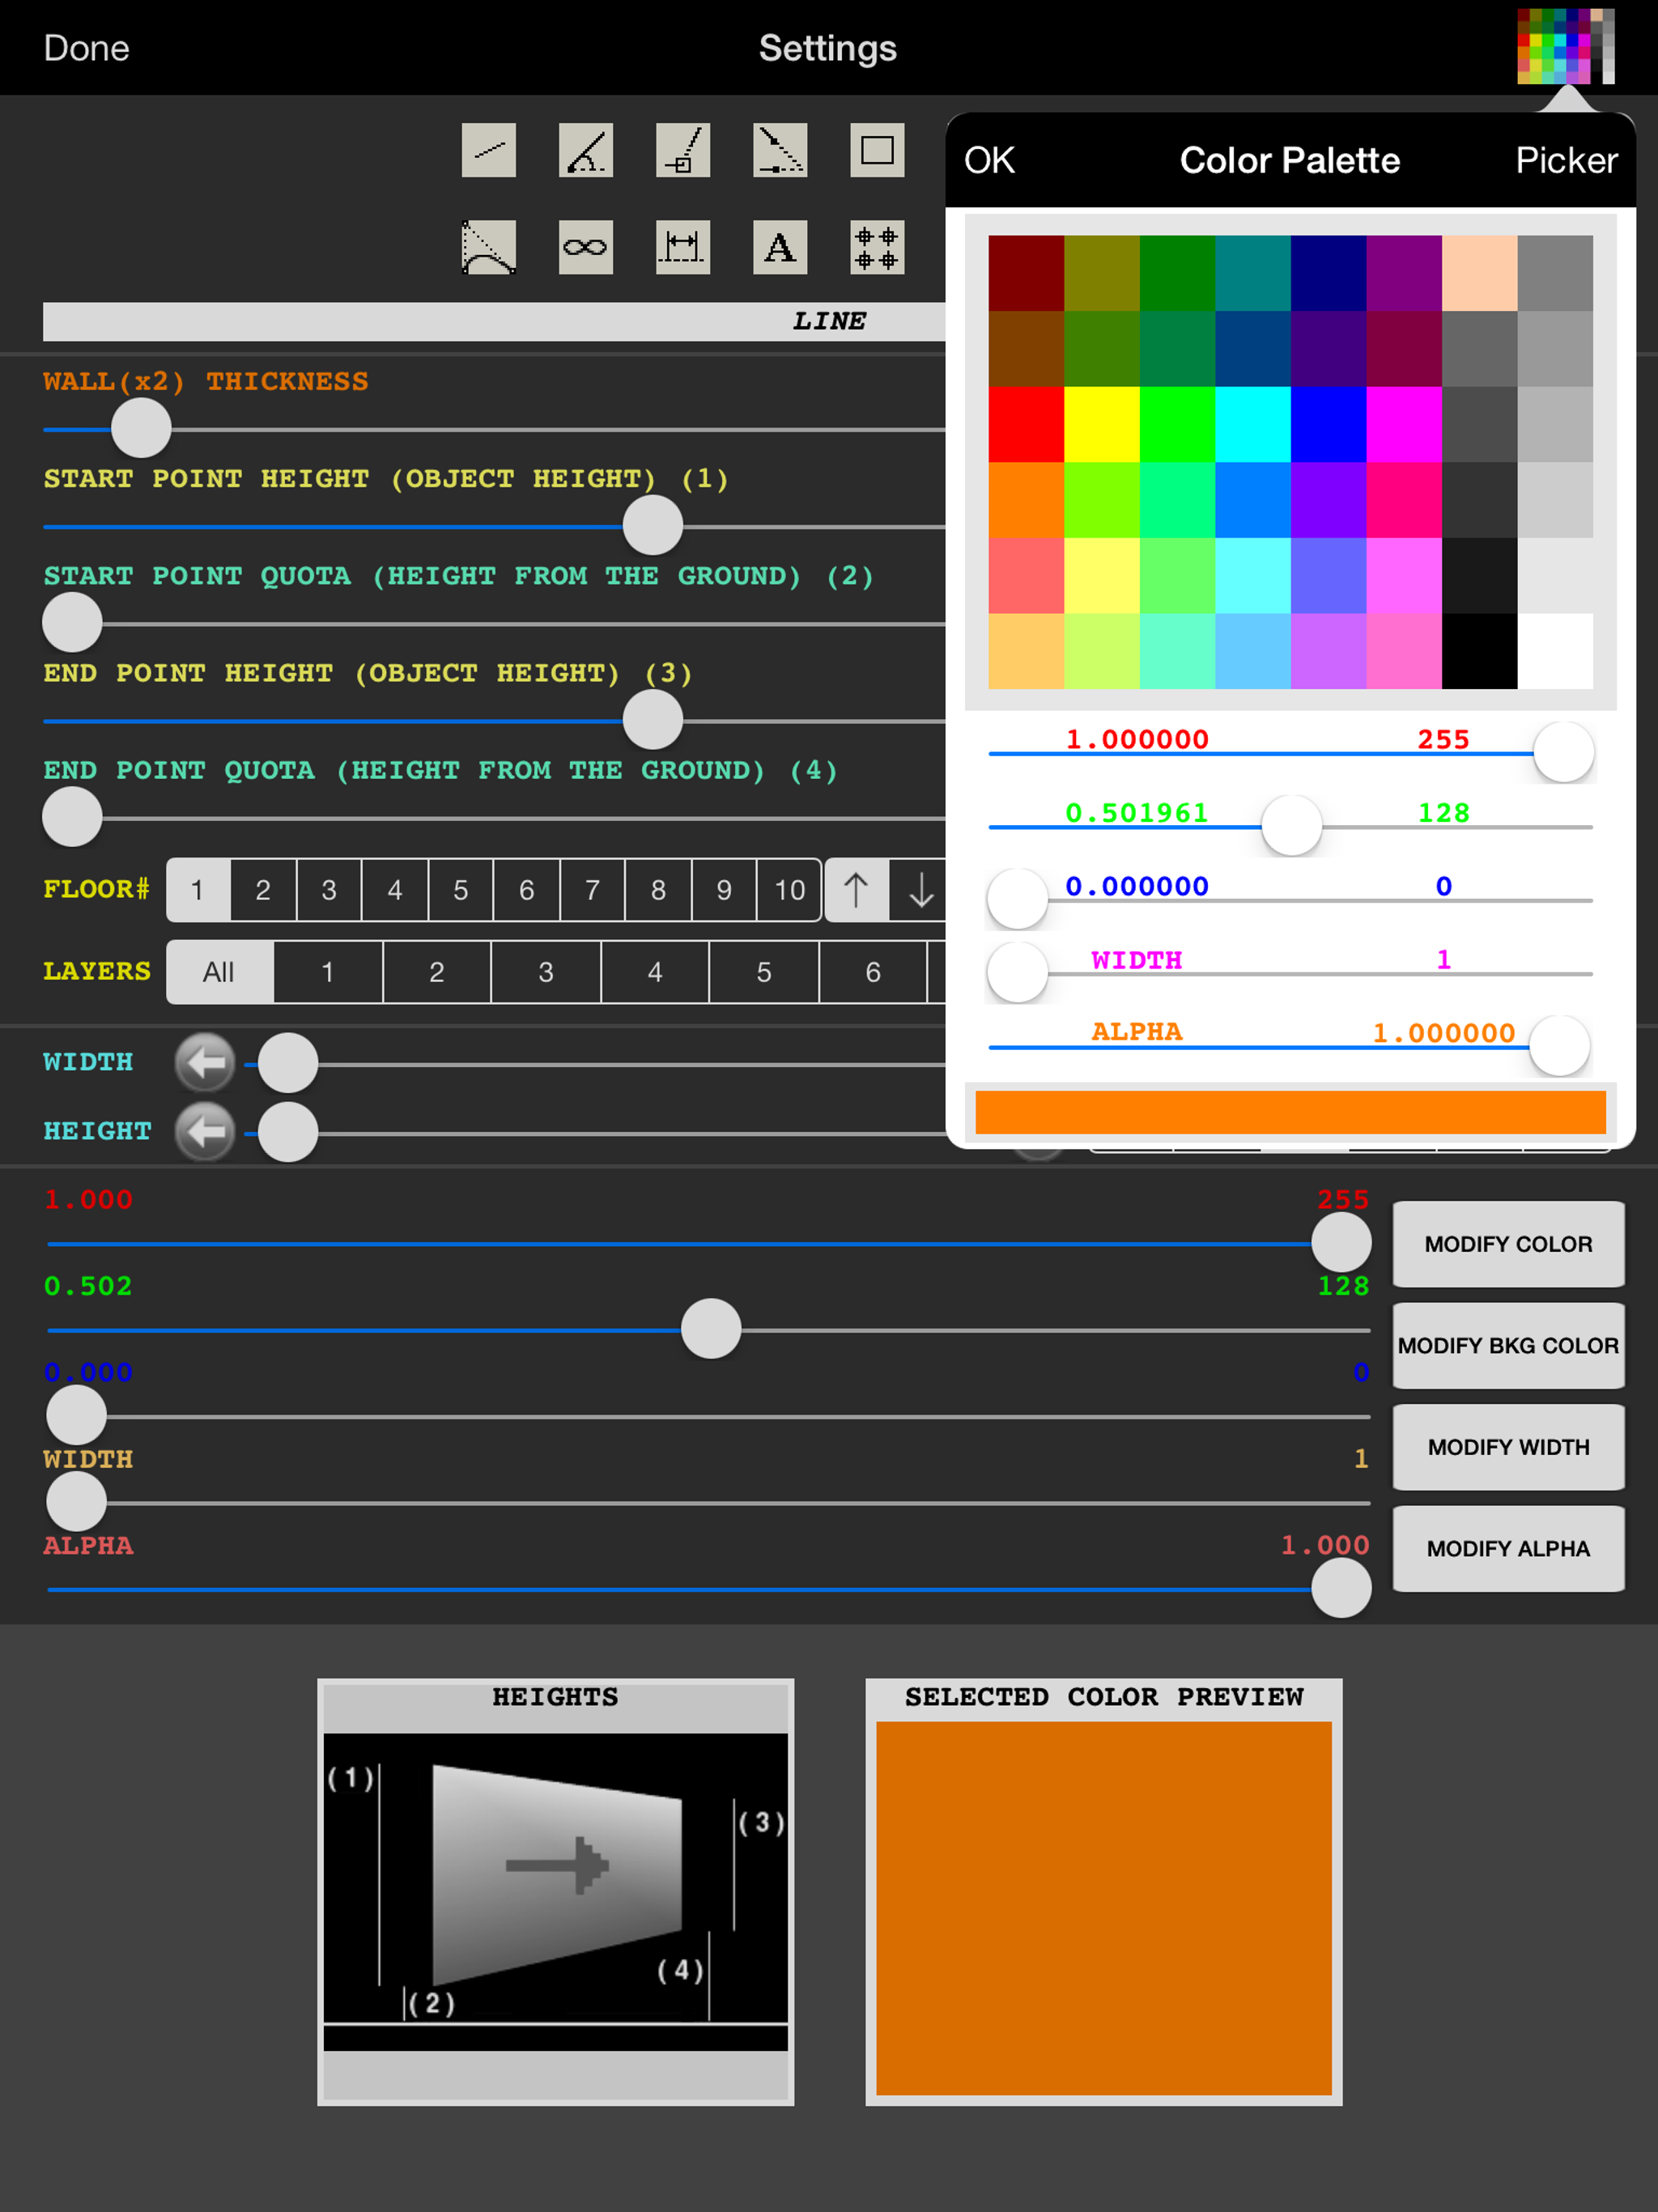Image resolution: width=1658 pixels, height=2212 pixels.
Task: Select the Bezier curve tool
Action: [488, 247]
